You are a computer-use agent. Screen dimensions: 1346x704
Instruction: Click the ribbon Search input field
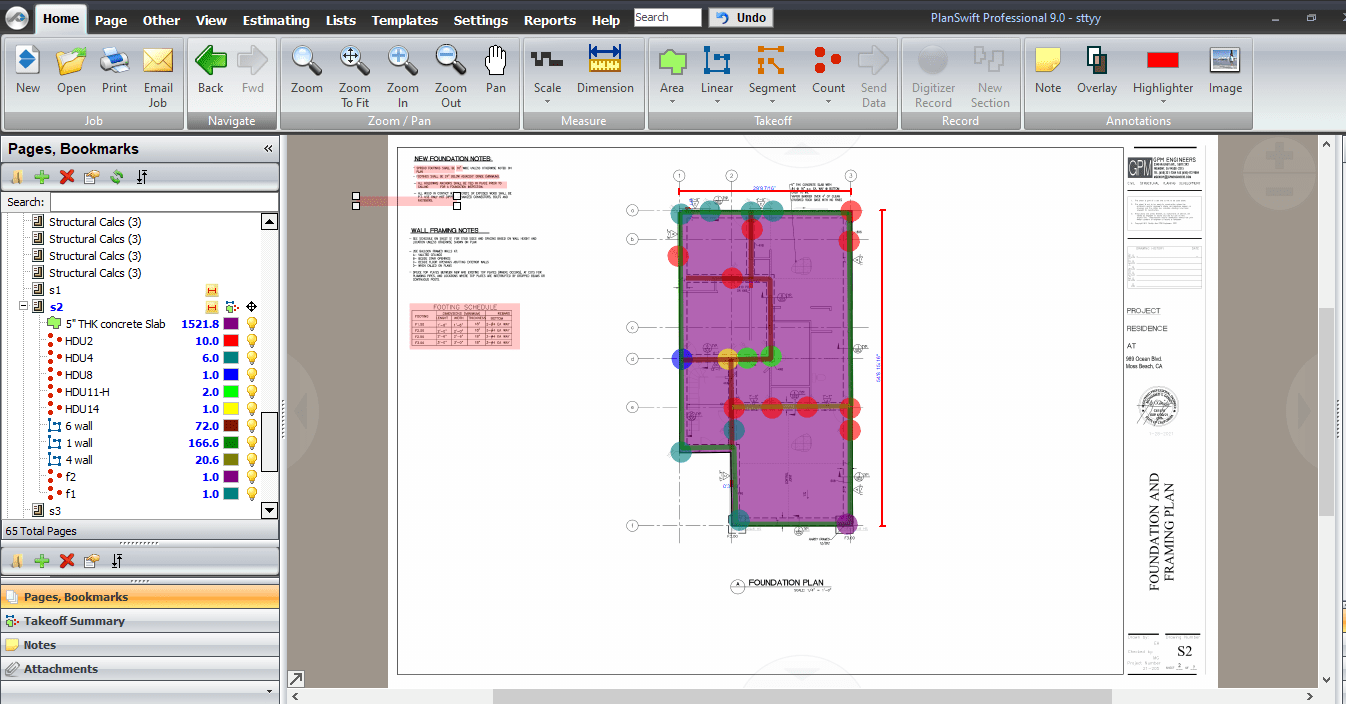click(x=667, y=17)
